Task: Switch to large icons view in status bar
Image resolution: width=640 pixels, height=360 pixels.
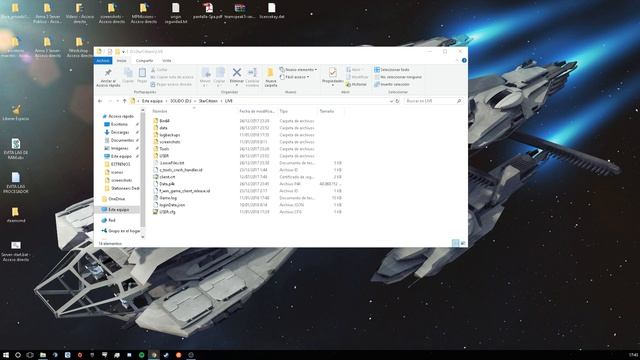Action: 463,243
